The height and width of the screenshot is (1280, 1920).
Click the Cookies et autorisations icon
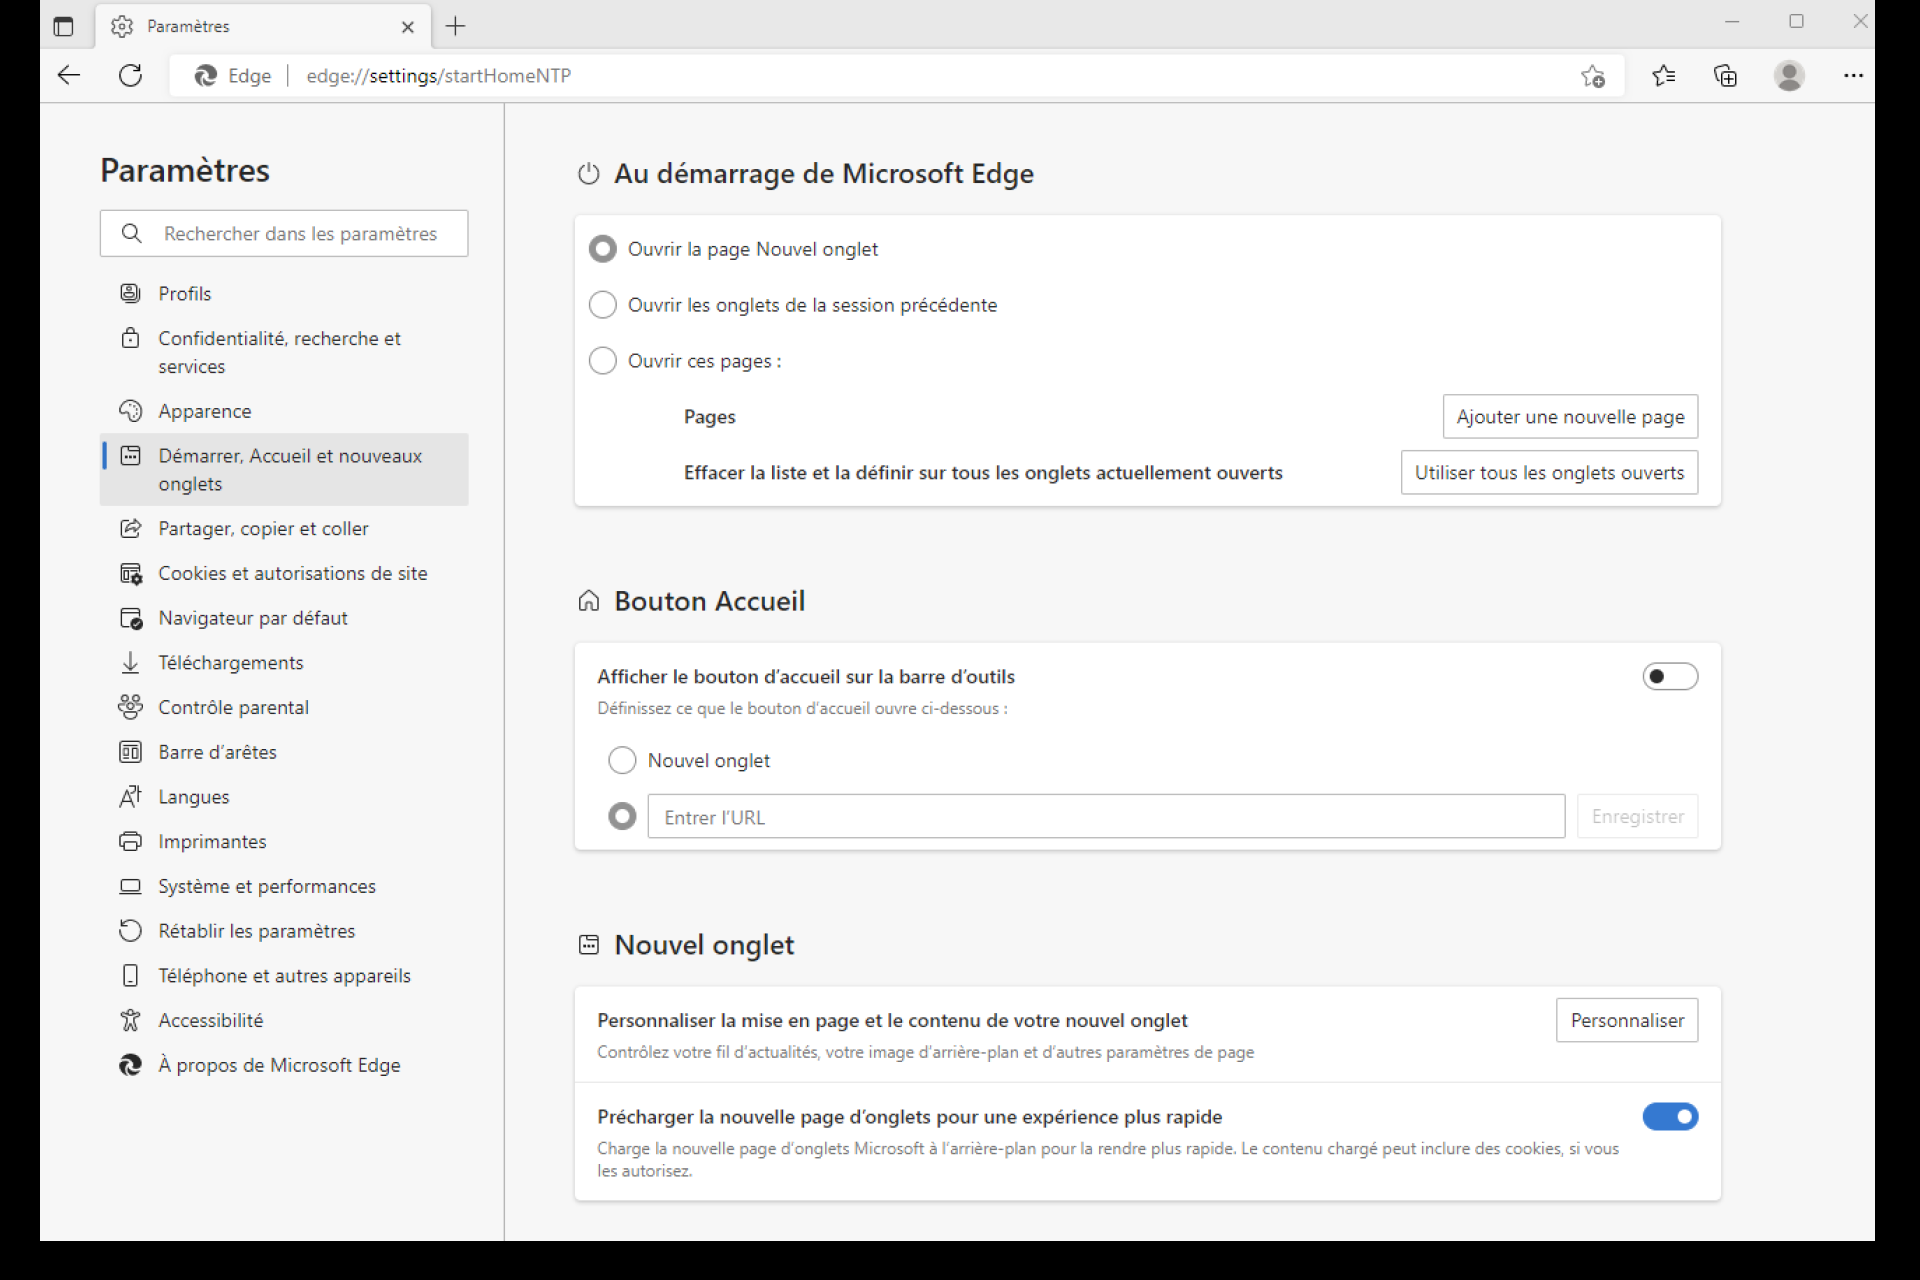click(x=130, y=573)
